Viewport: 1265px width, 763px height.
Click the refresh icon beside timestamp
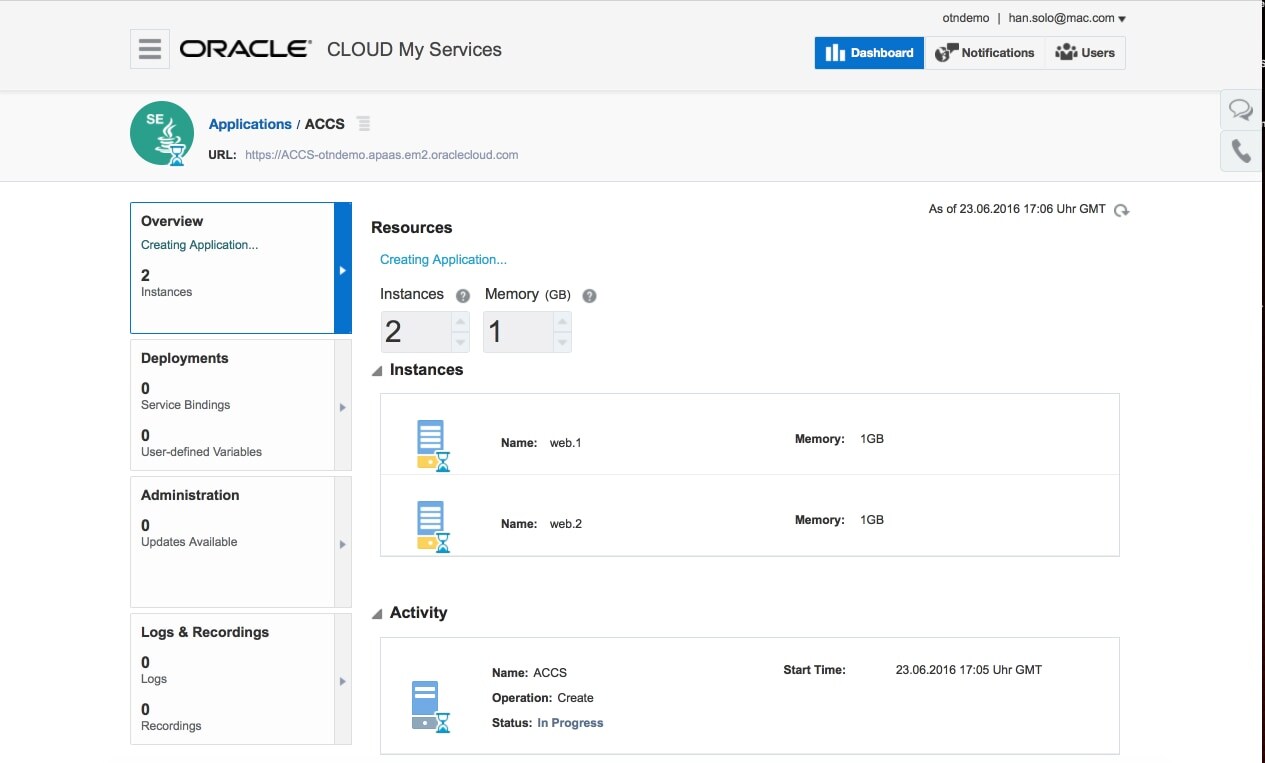(x=1122, y=210)
